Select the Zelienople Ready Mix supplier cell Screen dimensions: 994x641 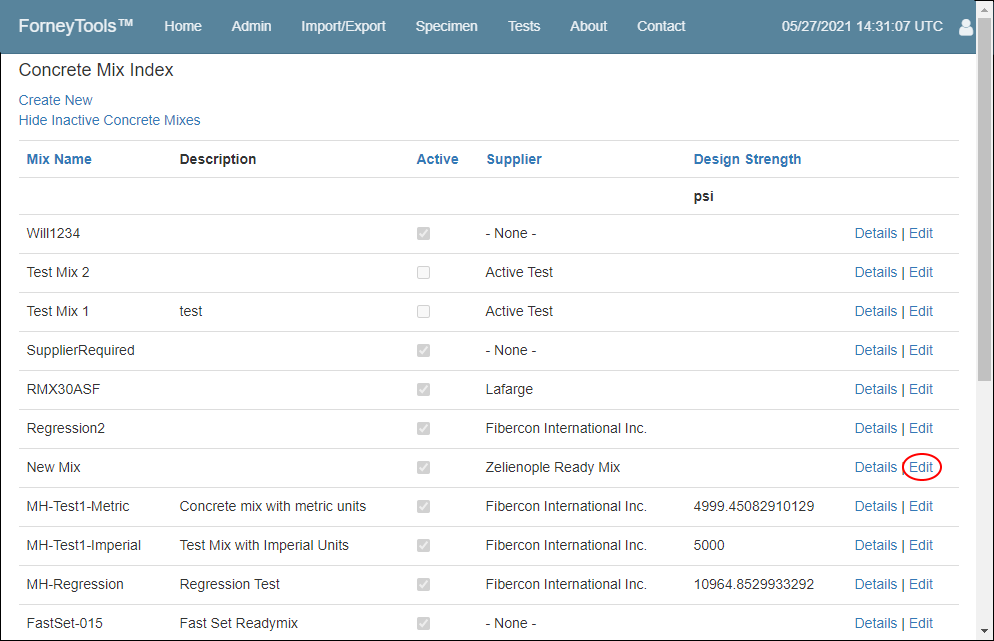pos(553,467)
